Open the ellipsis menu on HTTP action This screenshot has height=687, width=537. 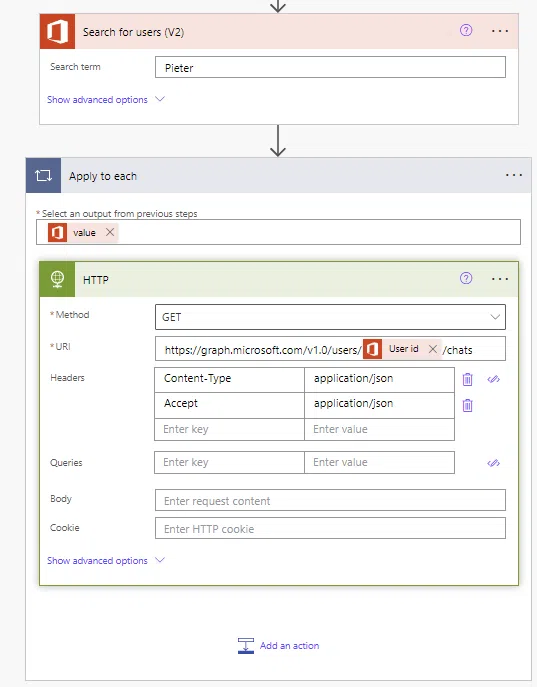[500, 279]
